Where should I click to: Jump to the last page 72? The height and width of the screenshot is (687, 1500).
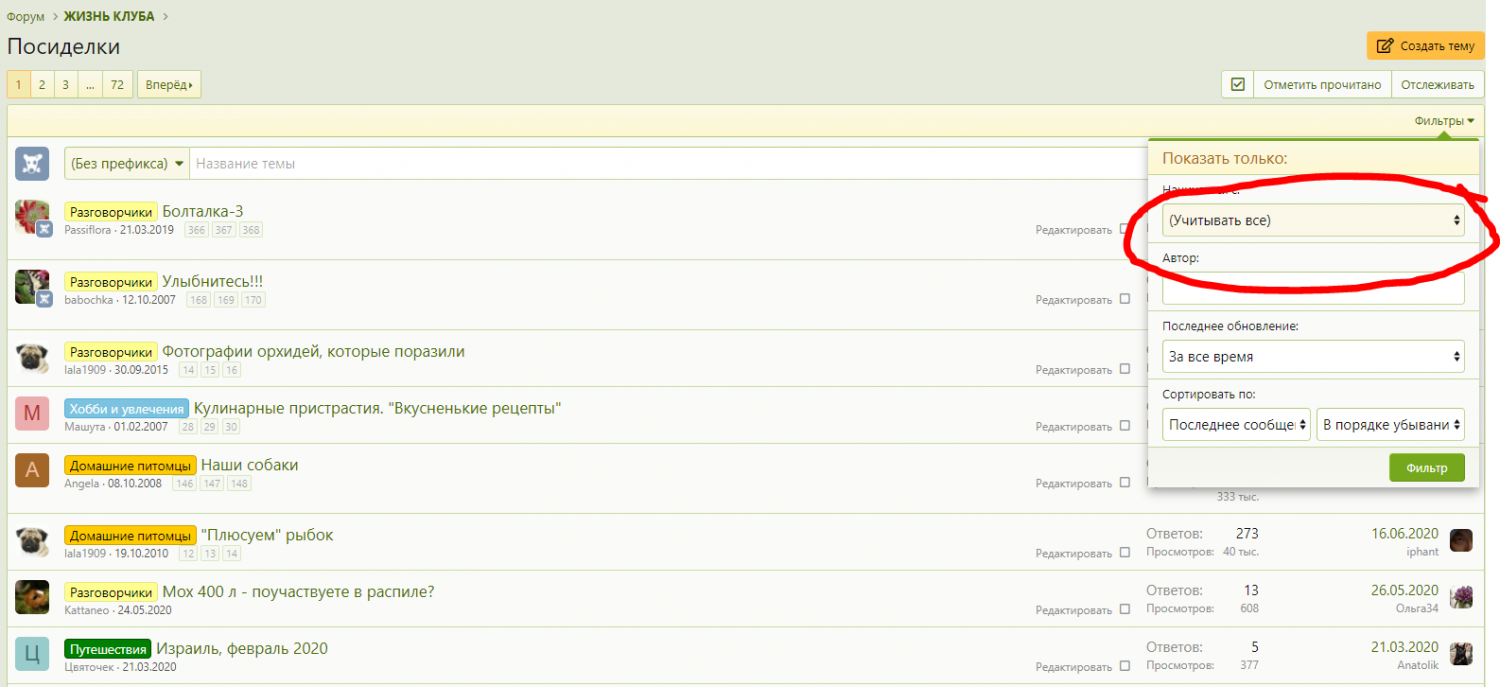(117, 85)
